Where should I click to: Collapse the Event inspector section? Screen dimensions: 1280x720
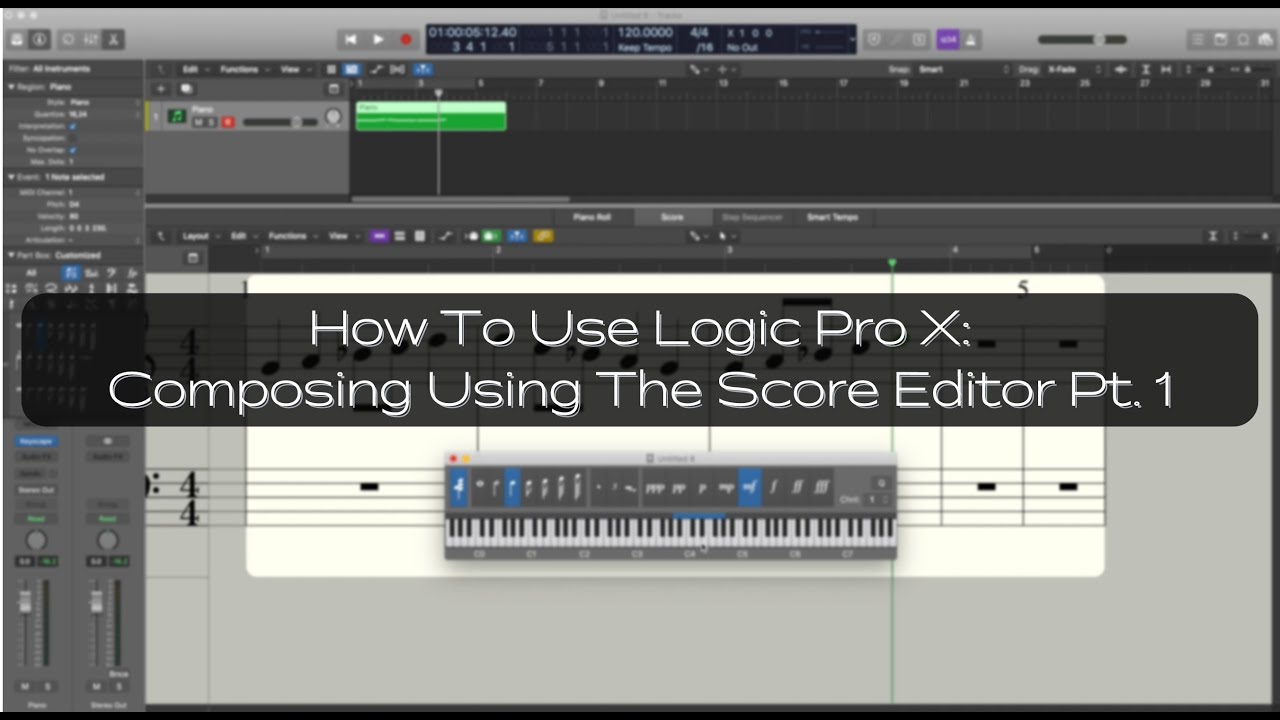coord(12,177)
